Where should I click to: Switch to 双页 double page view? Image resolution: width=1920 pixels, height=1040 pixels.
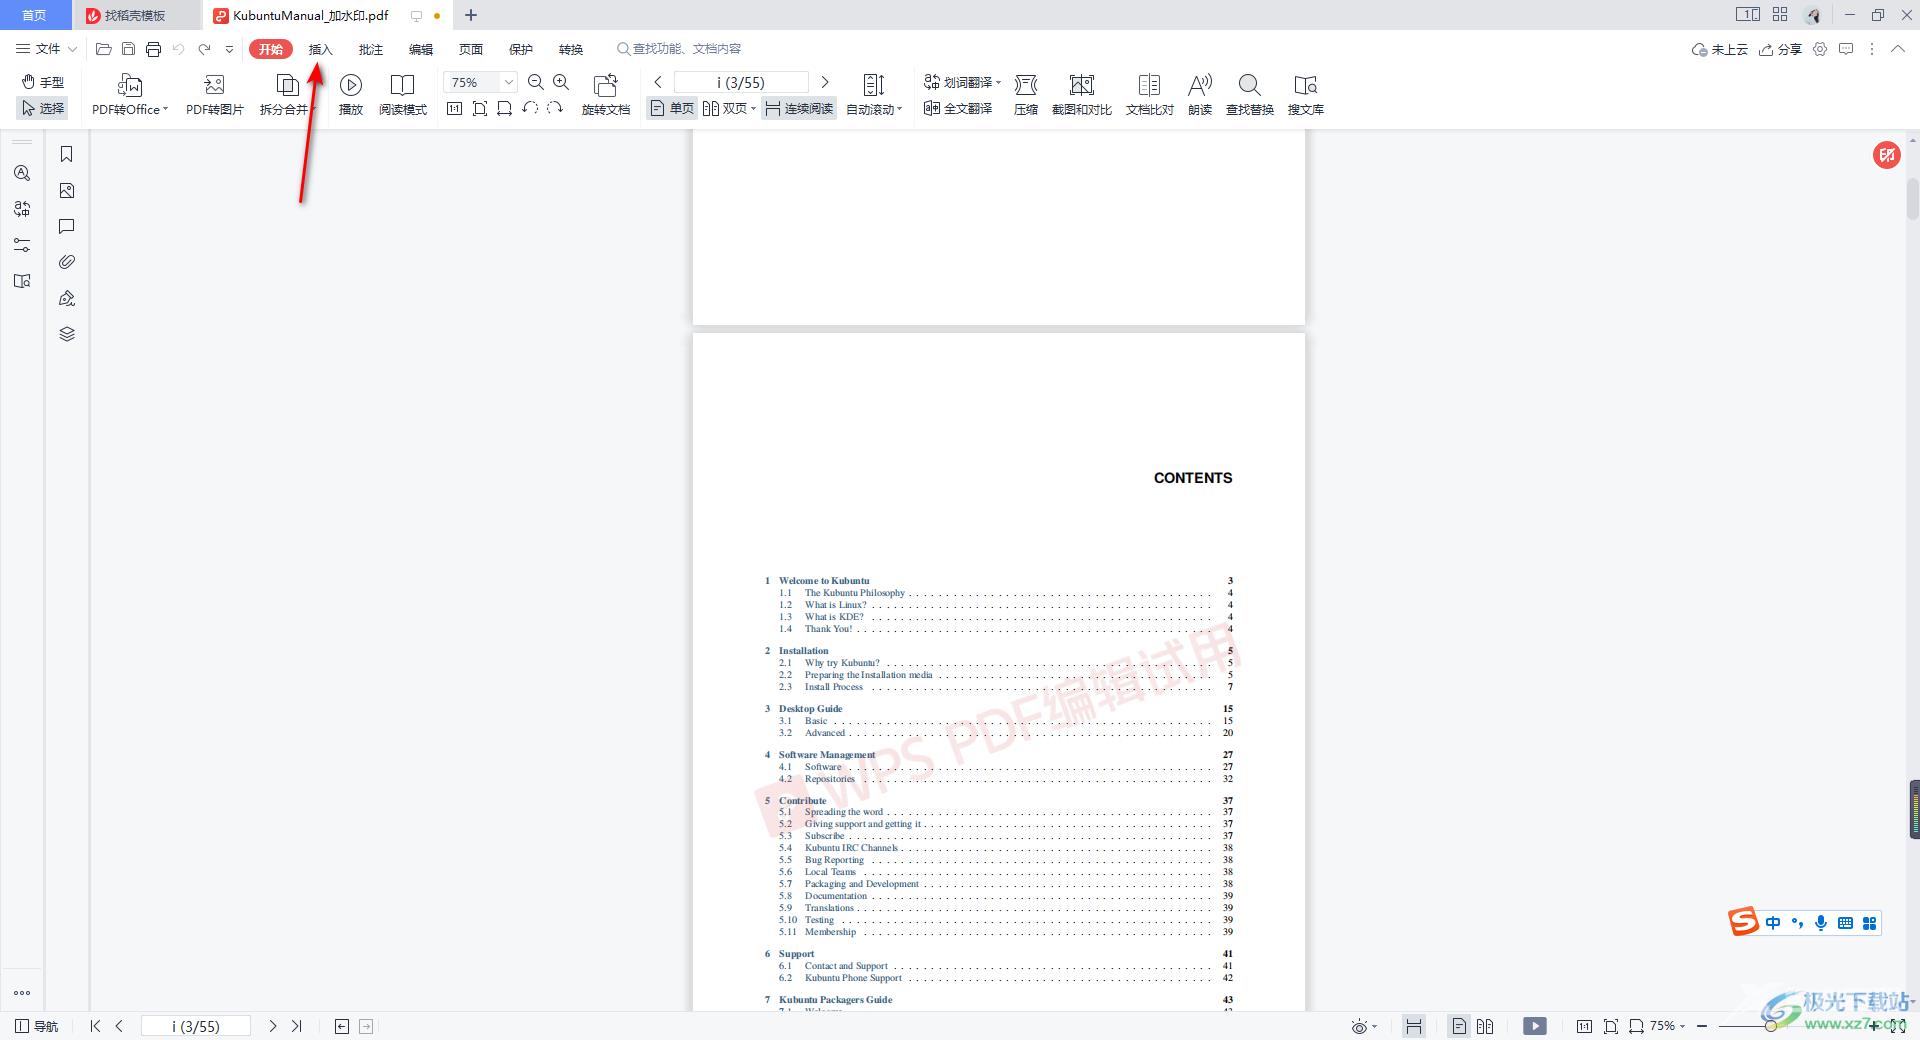729,108
